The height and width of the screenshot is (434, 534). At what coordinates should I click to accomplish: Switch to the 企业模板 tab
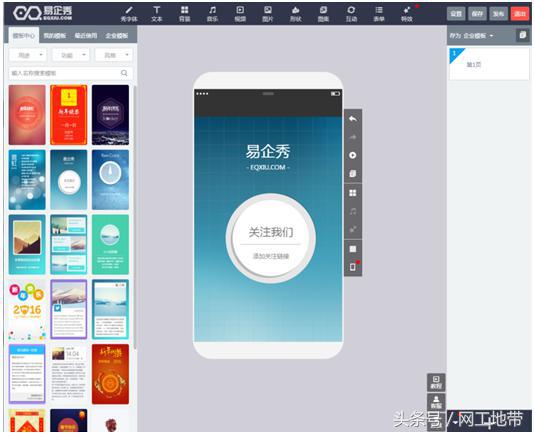point(117,35)
